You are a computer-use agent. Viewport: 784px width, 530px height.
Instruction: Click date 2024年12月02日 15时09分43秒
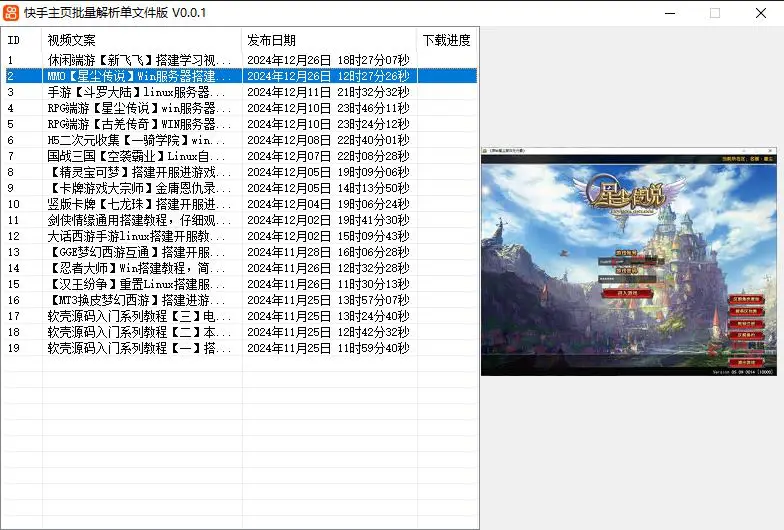pyautogui.click(x=328, y=236)
